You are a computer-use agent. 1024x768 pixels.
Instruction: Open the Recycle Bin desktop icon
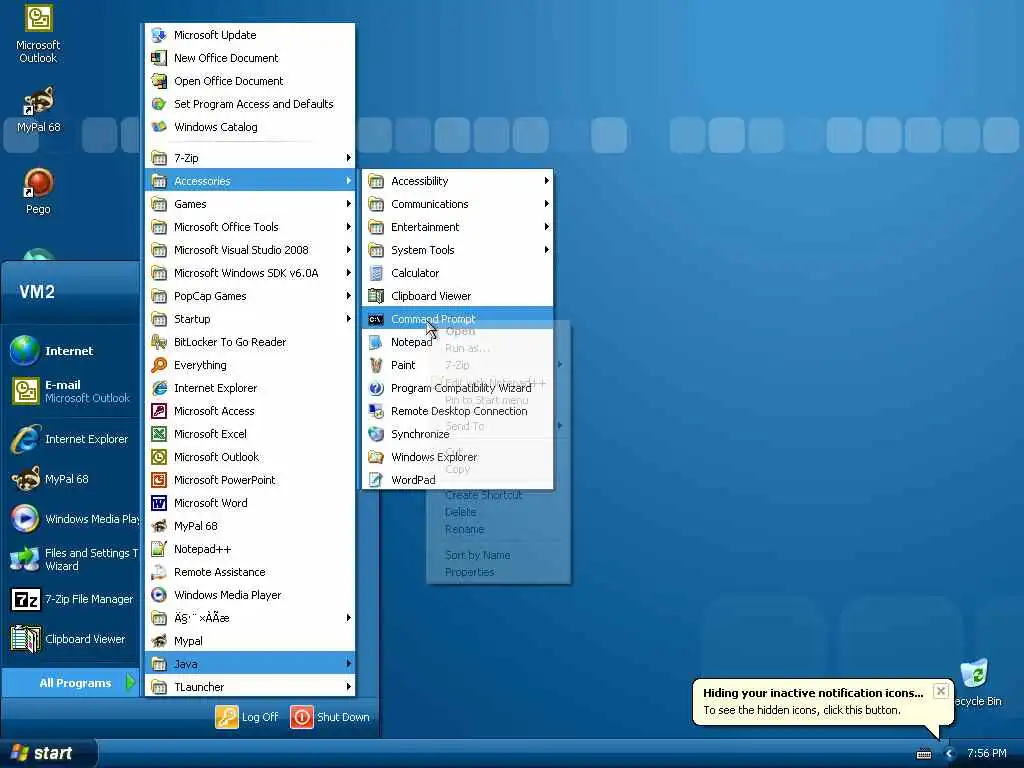pyautogui.click(x=975, y=682)
